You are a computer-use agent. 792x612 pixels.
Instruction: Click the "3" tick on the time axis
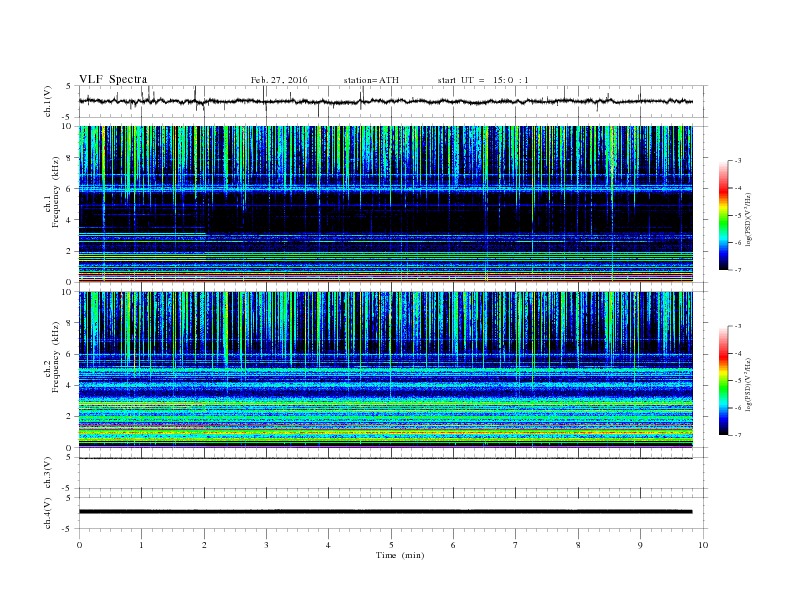[x=266, y=545]
